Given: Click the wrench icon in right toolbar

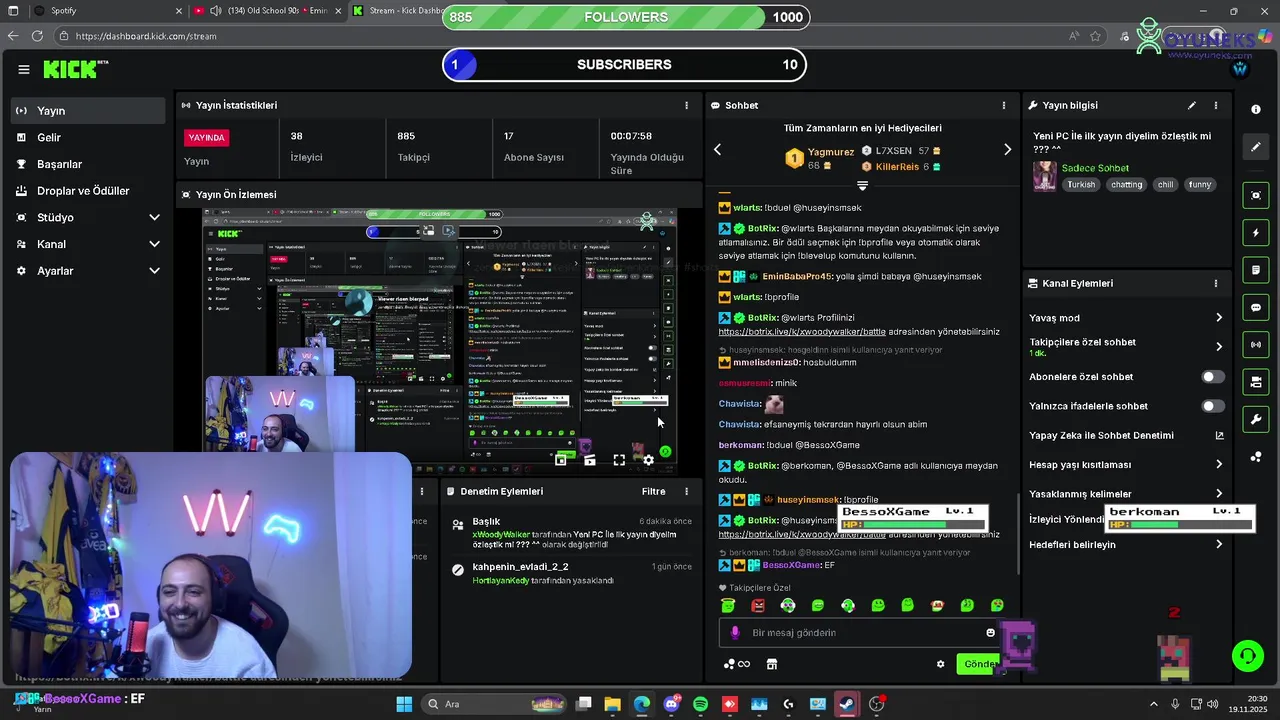Looking at the screenshot, I should [1256, 419].
